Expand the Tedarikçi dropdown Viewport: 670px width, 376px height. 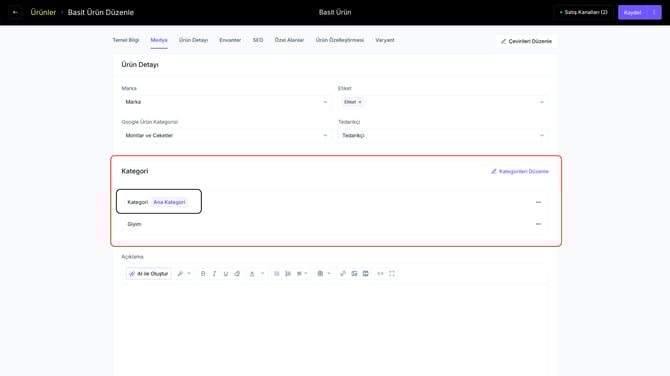click(x=443, y=135)
